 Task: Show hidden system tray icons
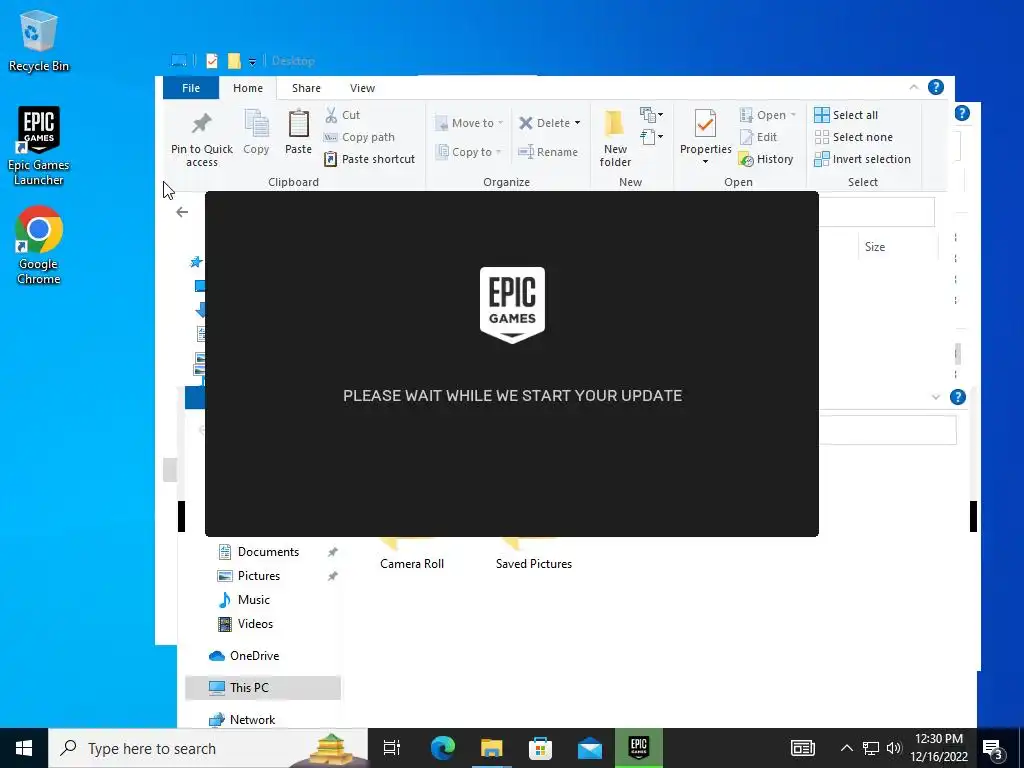(x=846, y=748)
